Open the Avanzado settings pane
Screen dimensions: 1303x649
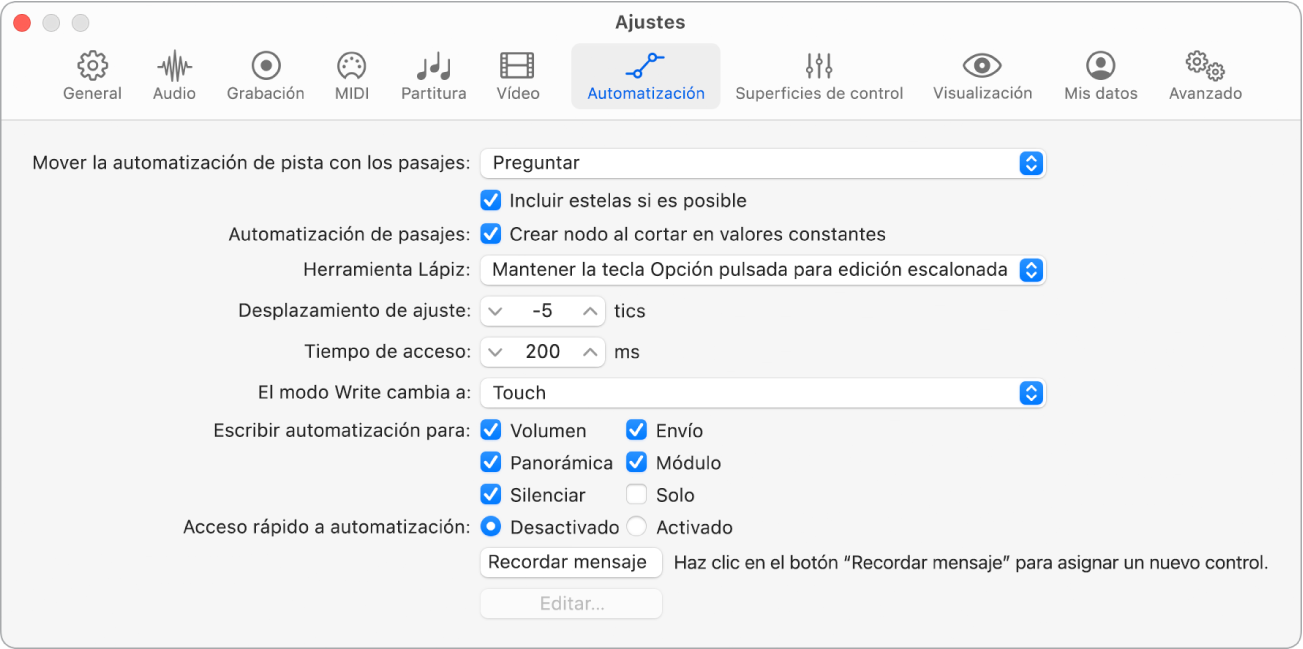click(x=1204, y=75)
